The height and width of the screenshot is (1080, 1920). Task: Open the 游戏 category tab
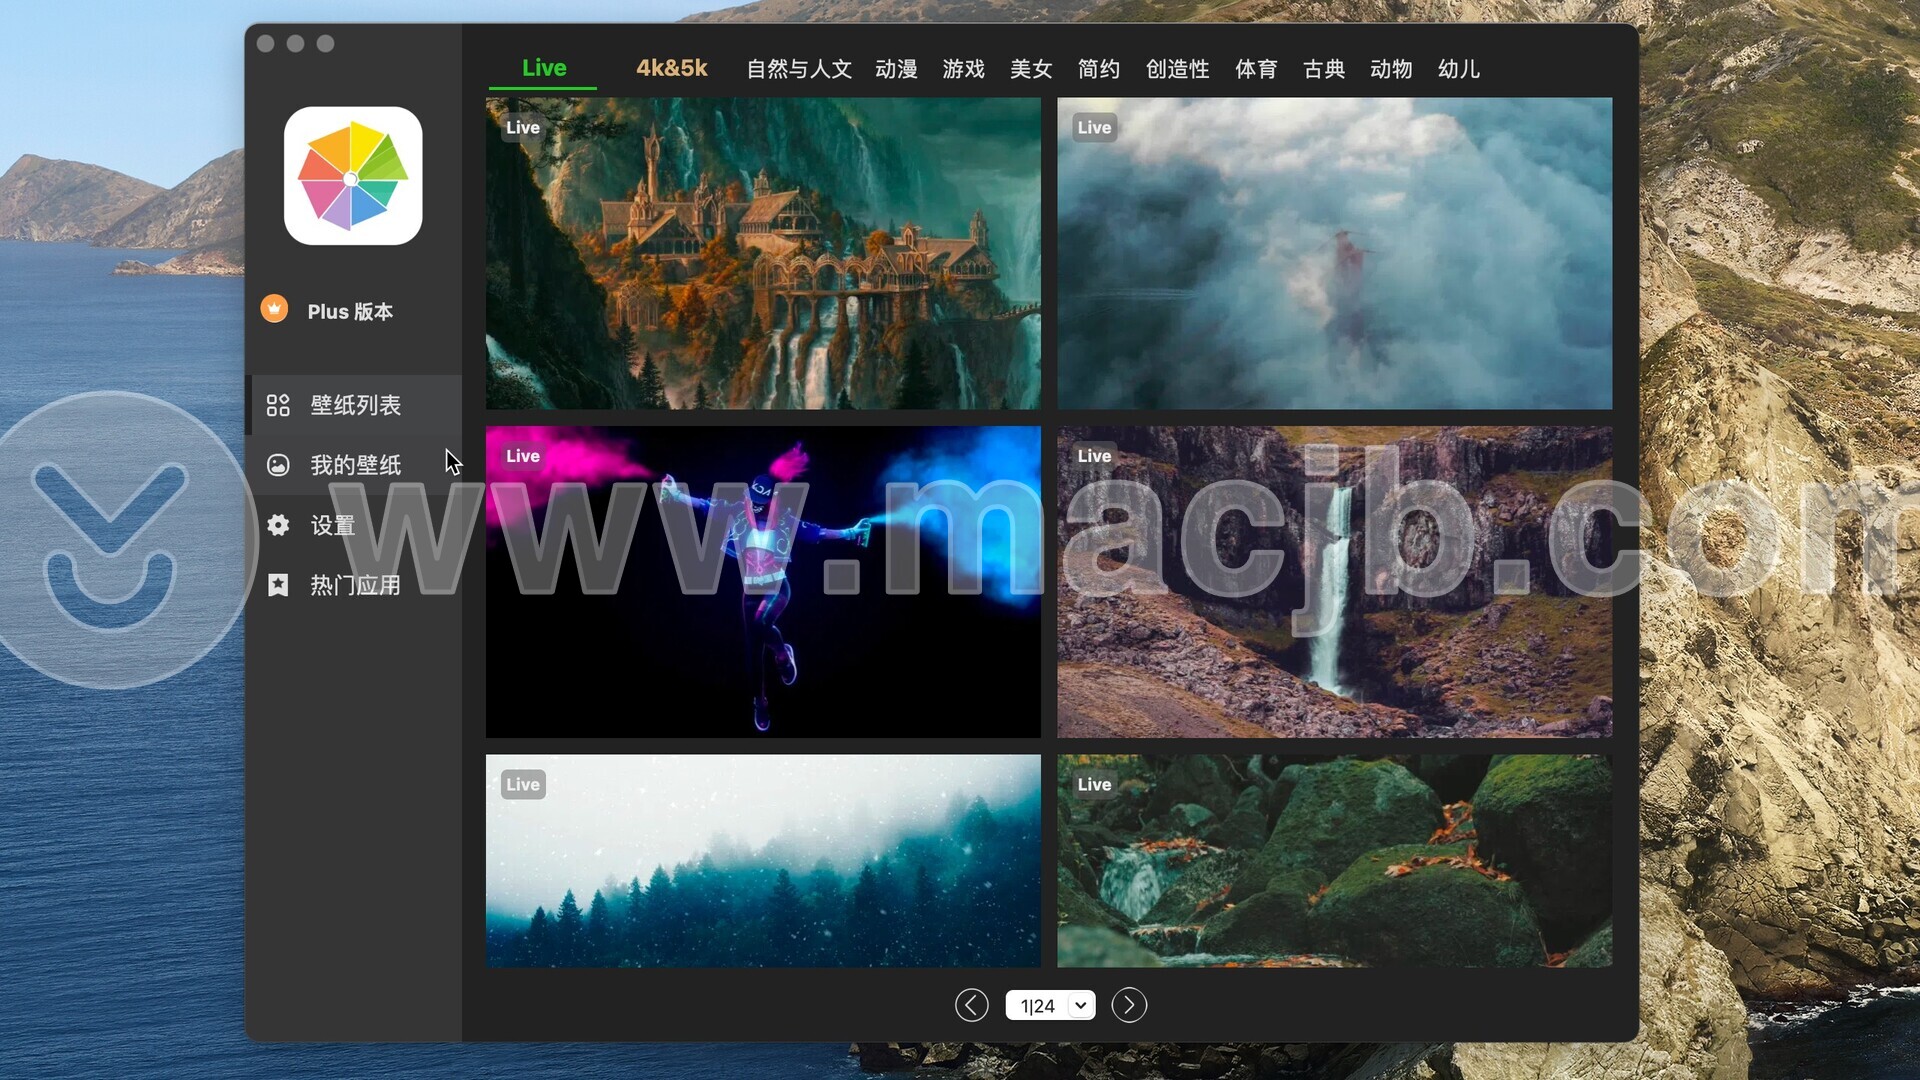(964, 69)
